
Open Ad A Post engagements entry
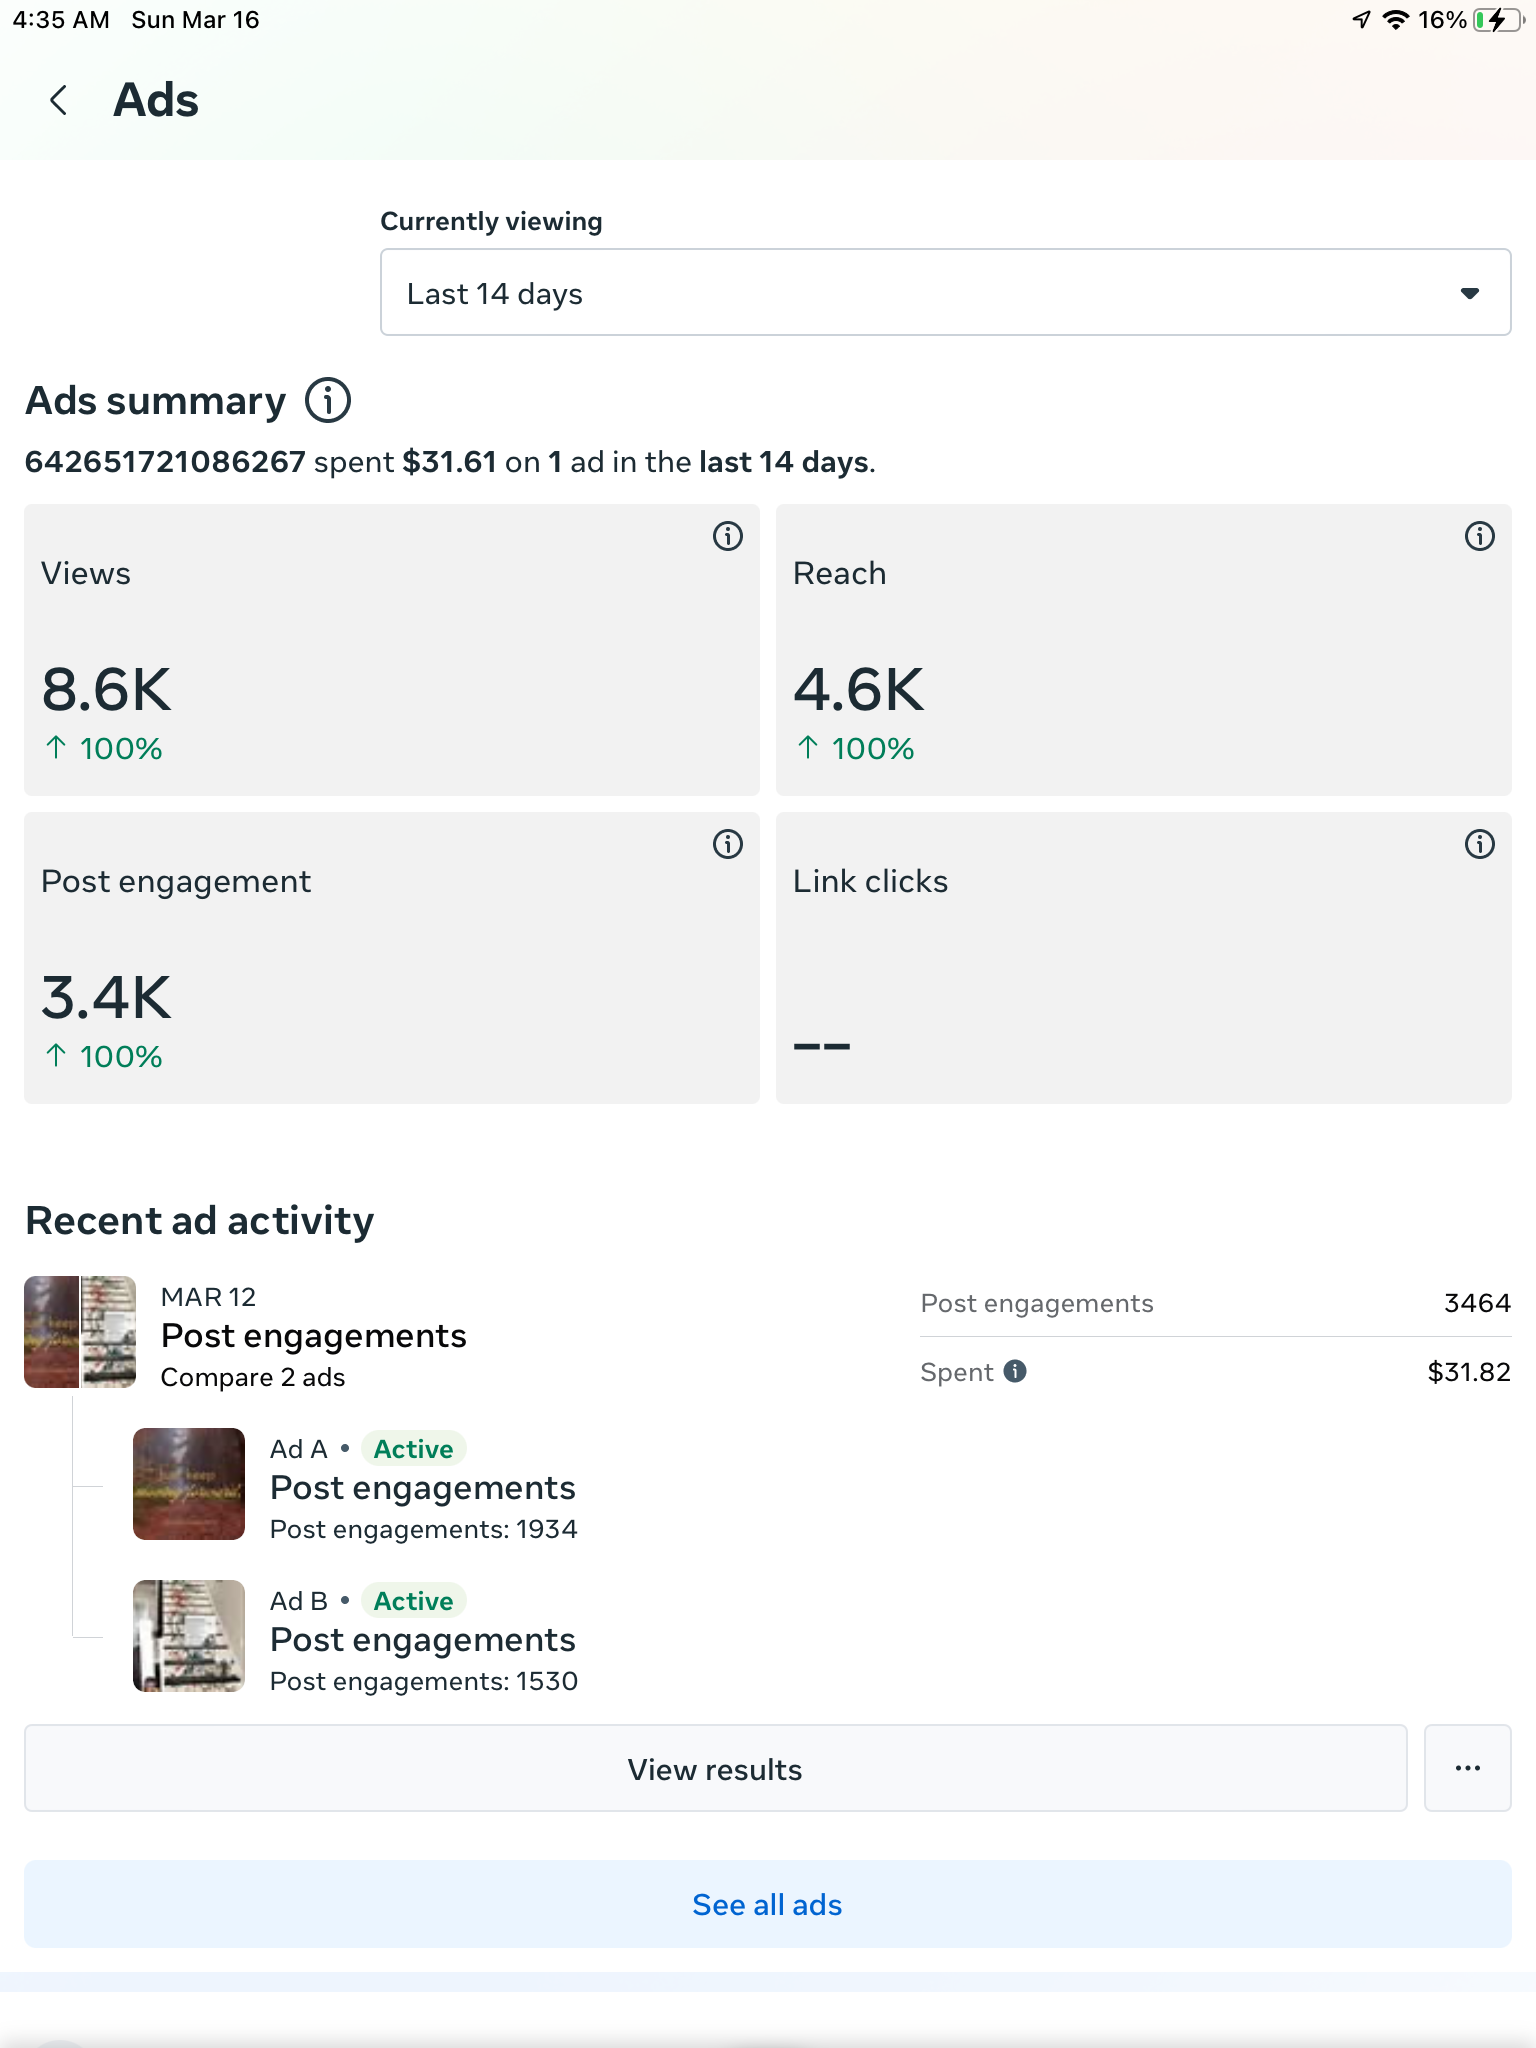(x=422, y=1488)
